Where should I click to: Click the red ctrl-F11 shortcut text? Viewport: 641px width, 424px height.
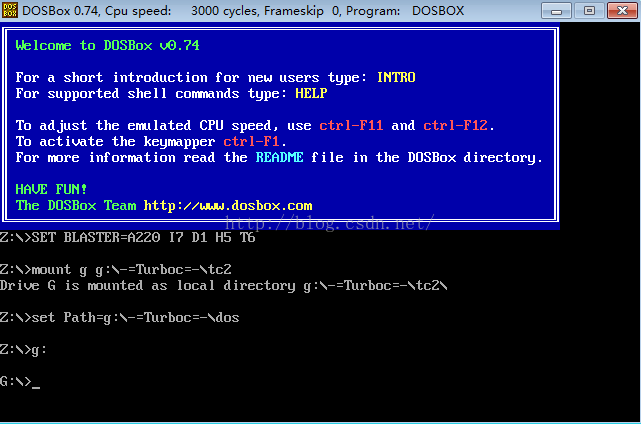coord(351,125)
